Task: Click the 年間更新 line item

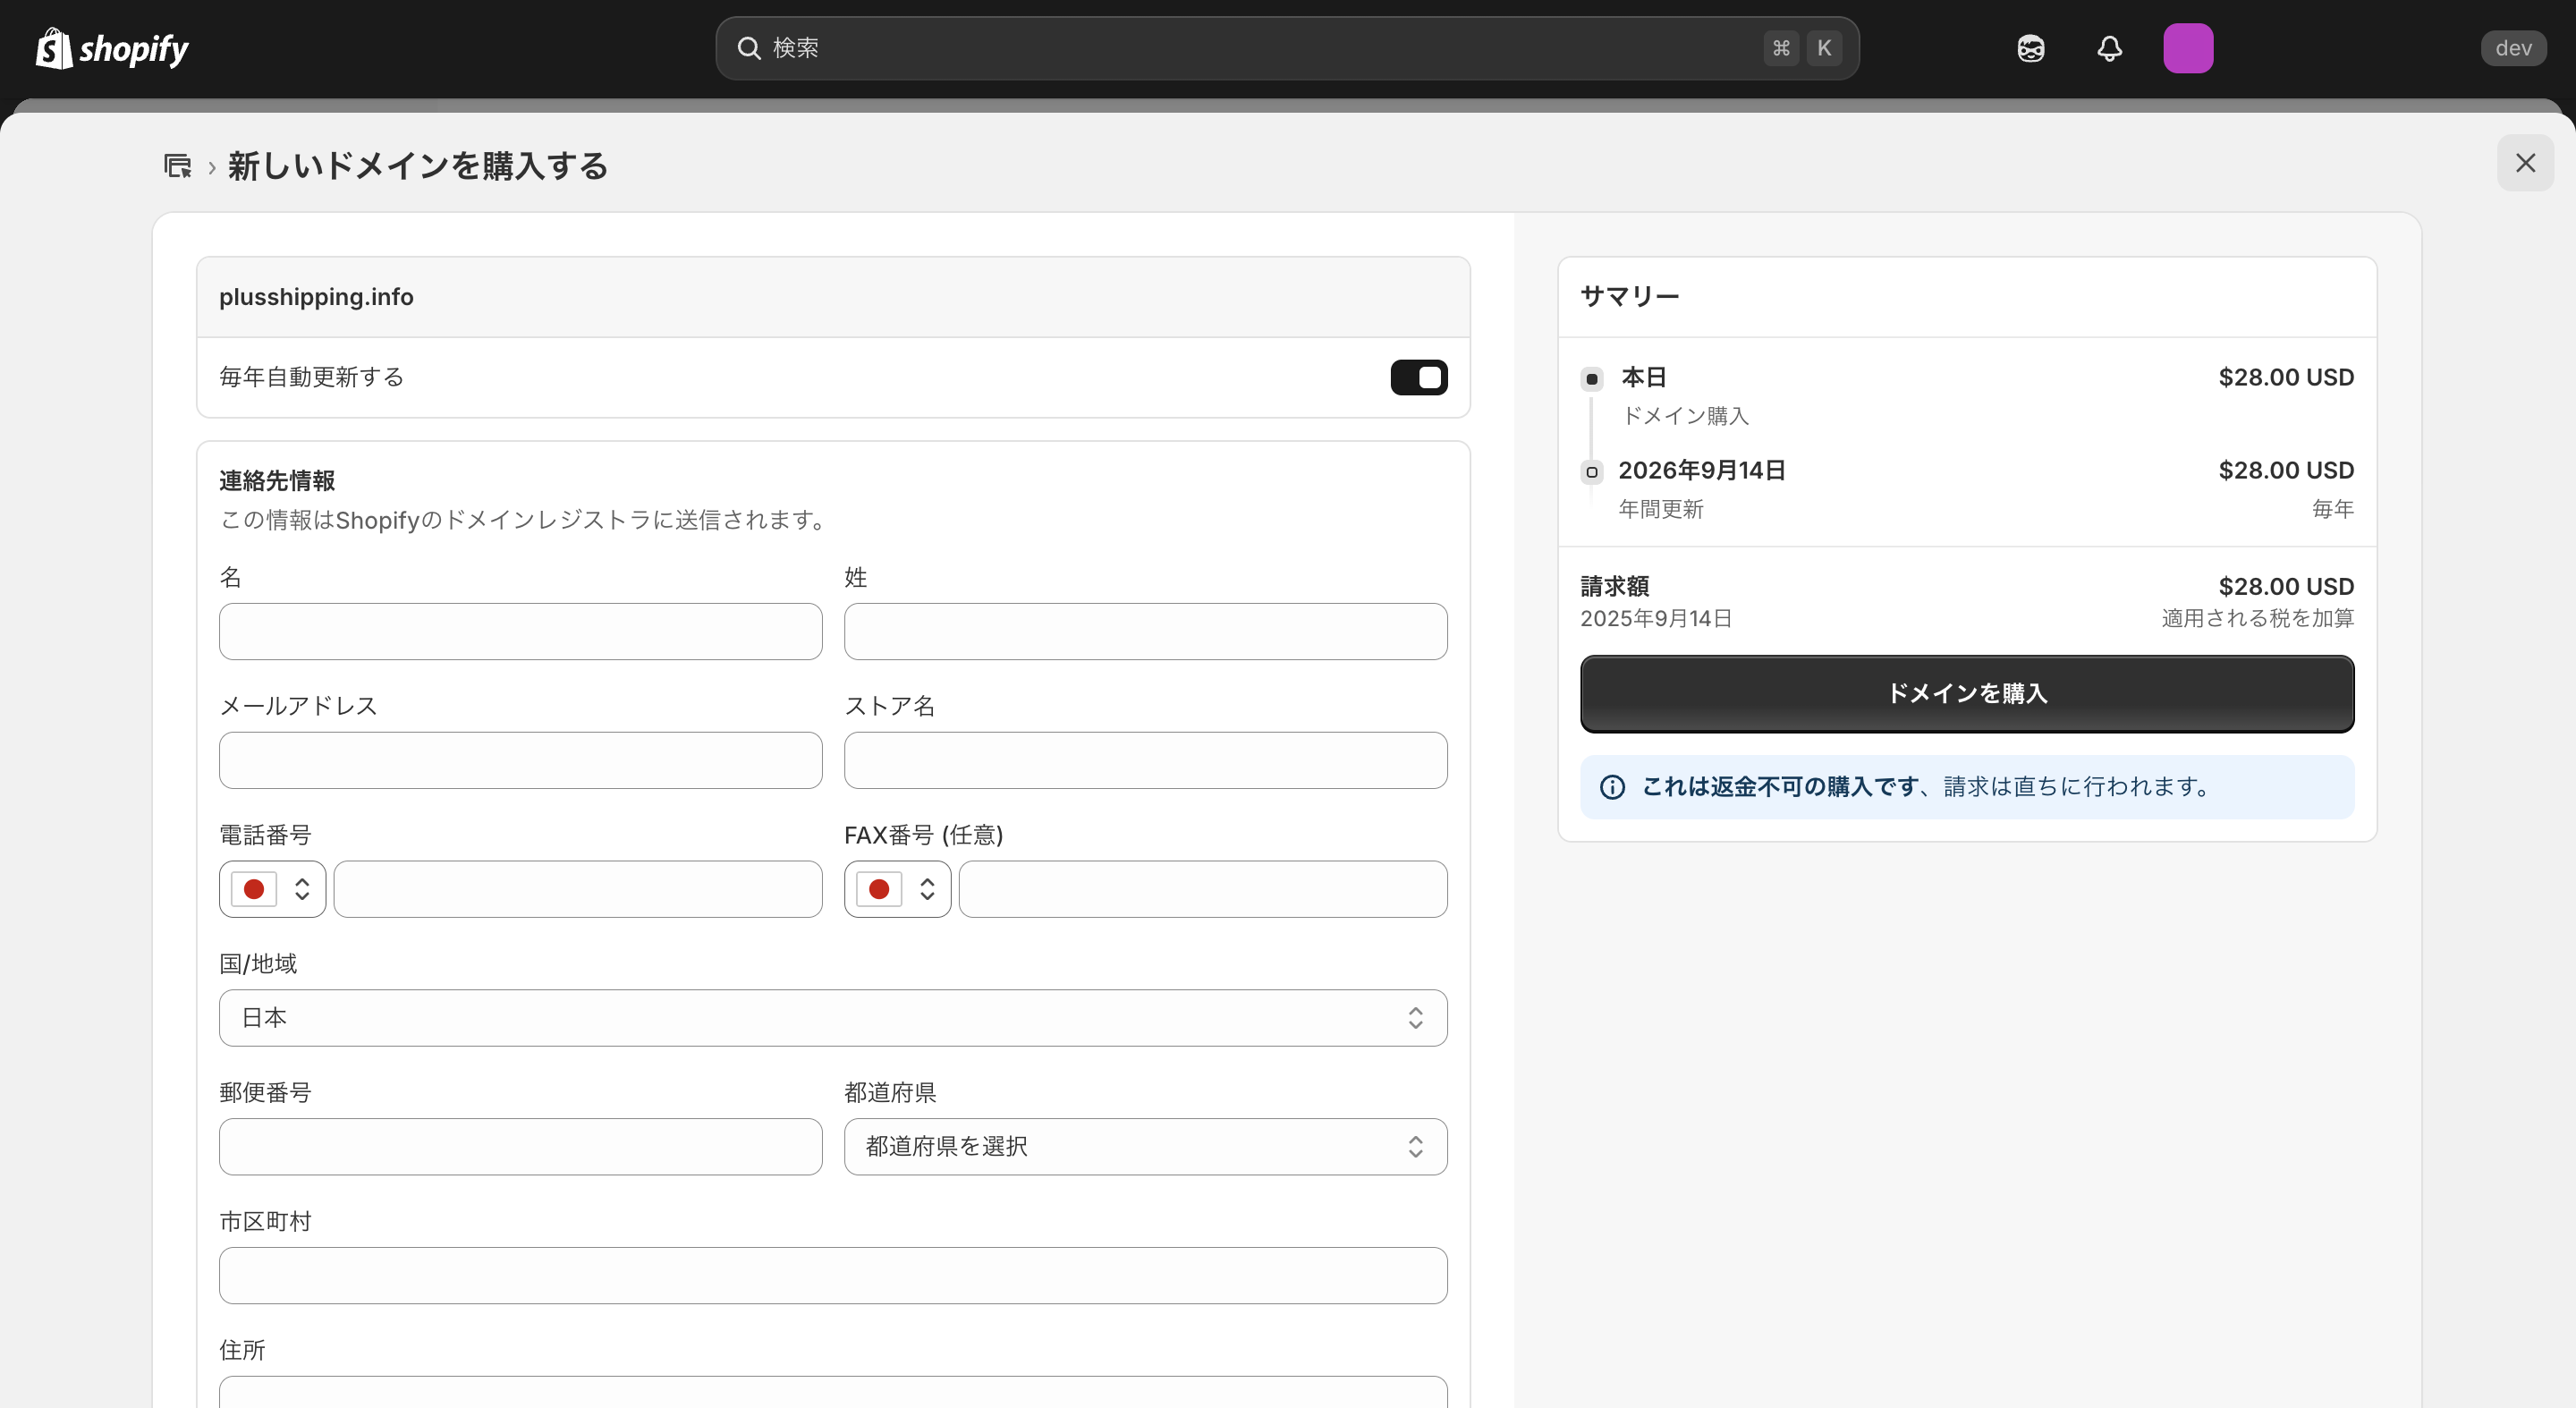Action: pyautogui.click(x=1661, y=509)
